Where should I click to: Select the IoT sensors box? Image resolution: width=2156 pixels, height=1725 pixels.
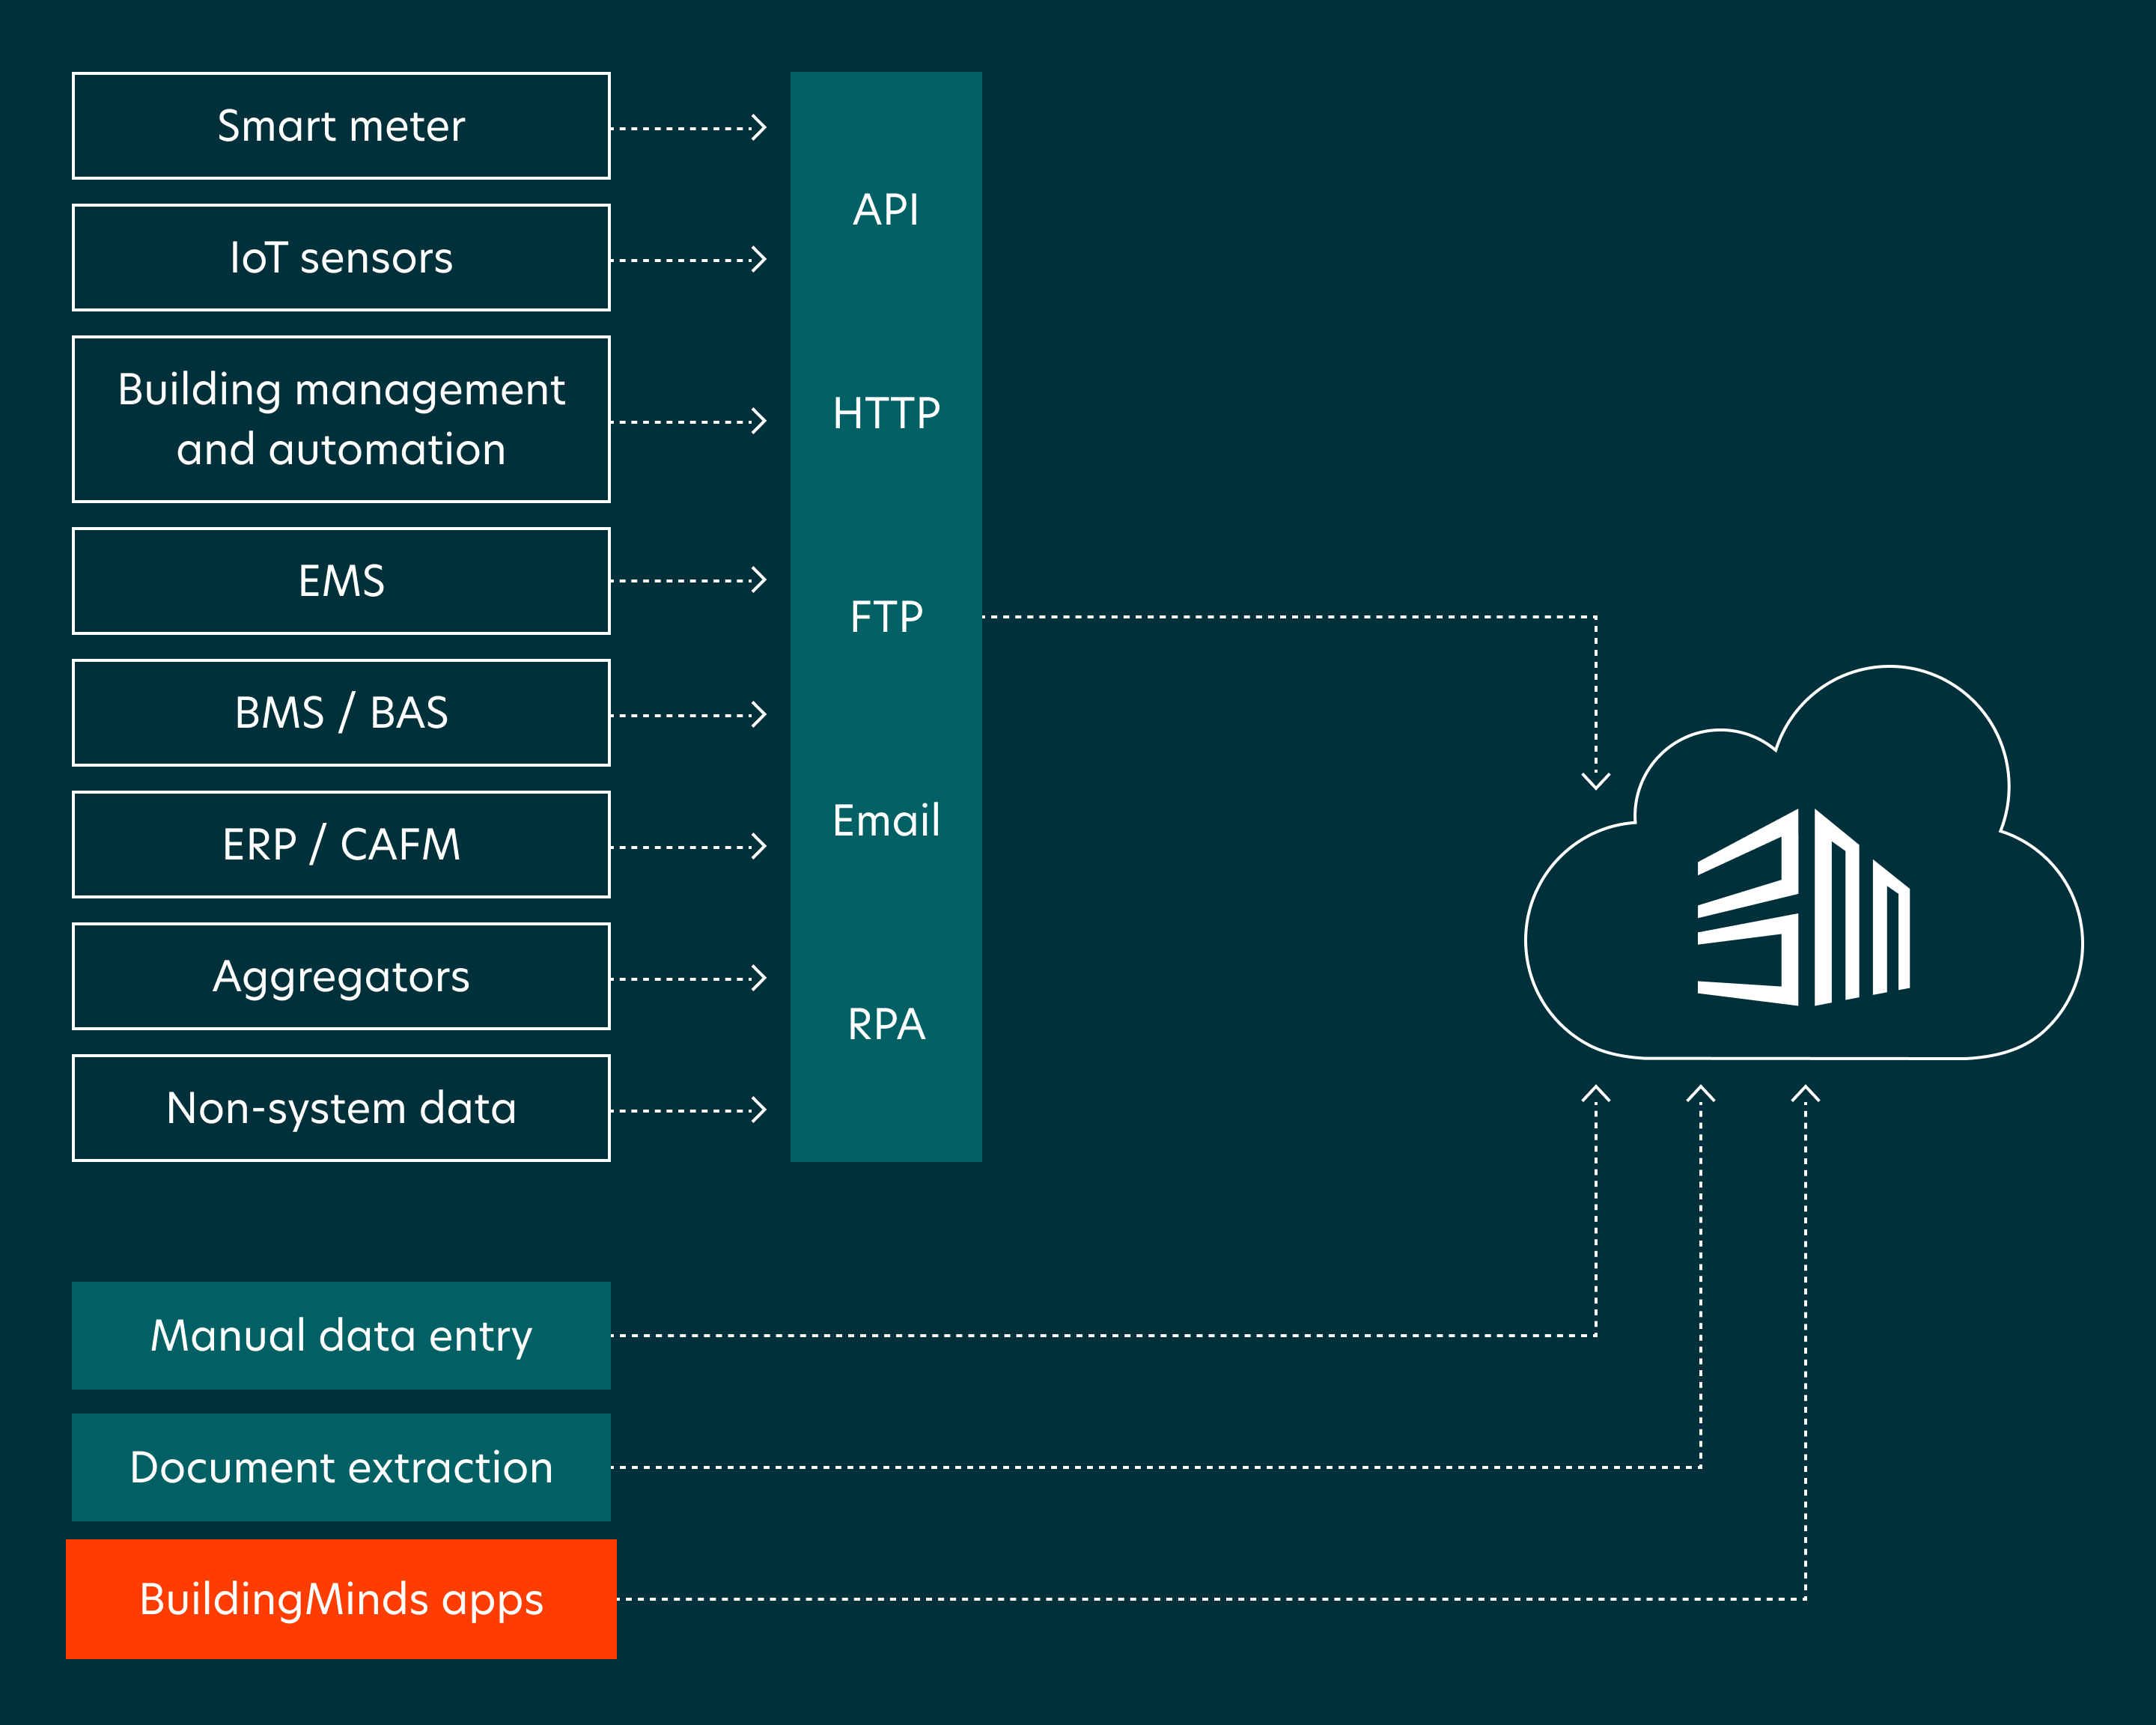click(x=341, y=258)
